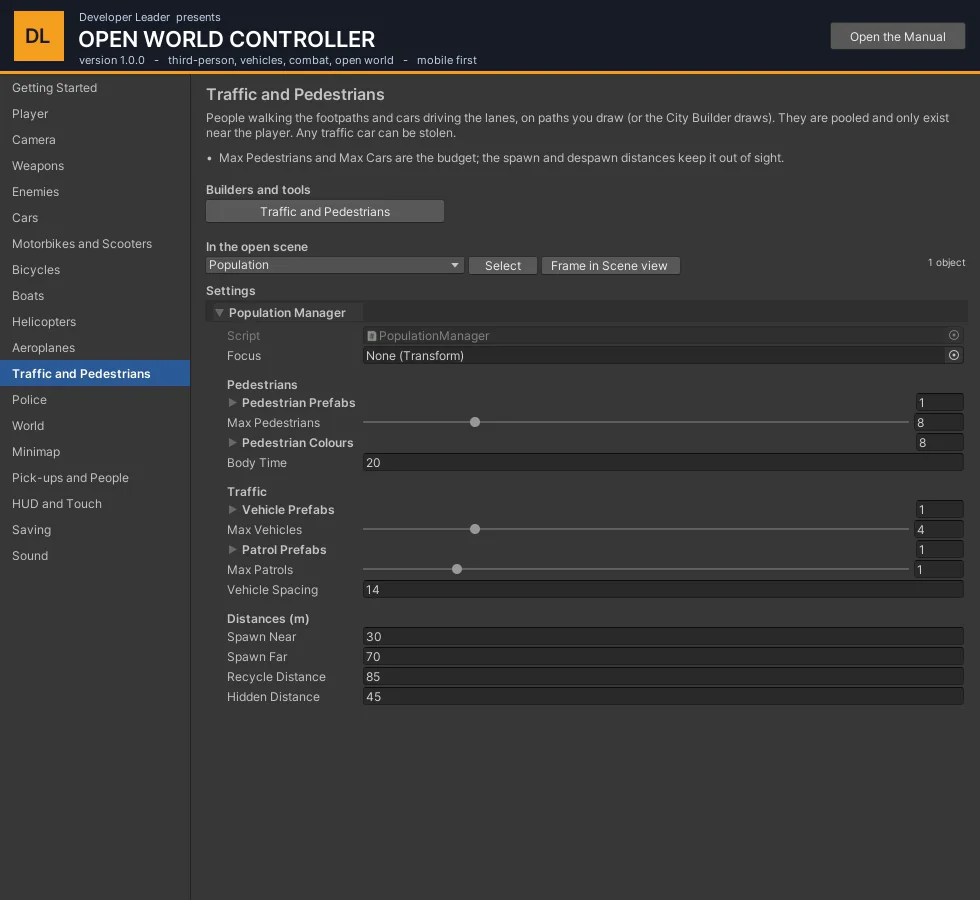
Task: Adjust the Max Patrols slider
Action: tap(457, 569)
